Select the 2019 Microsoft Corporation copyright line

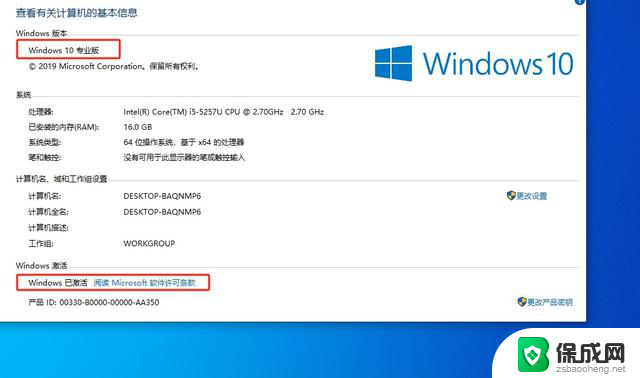point(114,66)
